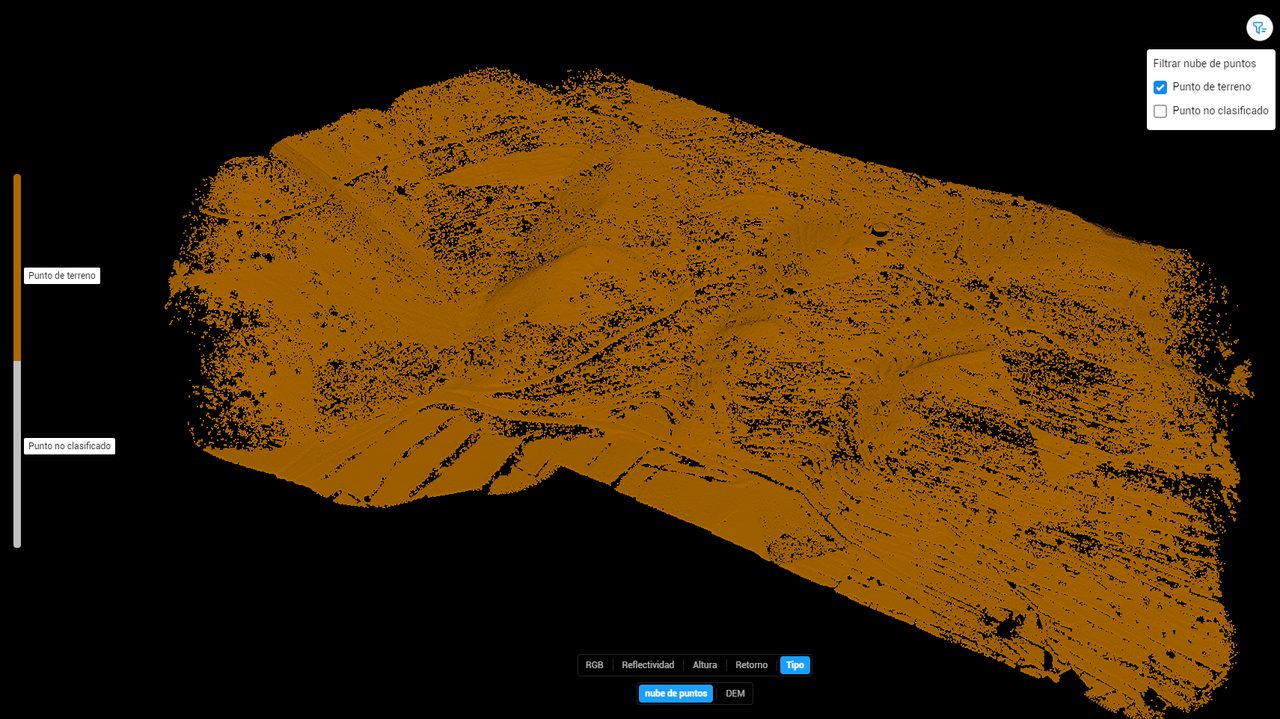Click the gray unclassified segment of legend bar
Viewport: 1280px width, 719px height.
[17, 454]
